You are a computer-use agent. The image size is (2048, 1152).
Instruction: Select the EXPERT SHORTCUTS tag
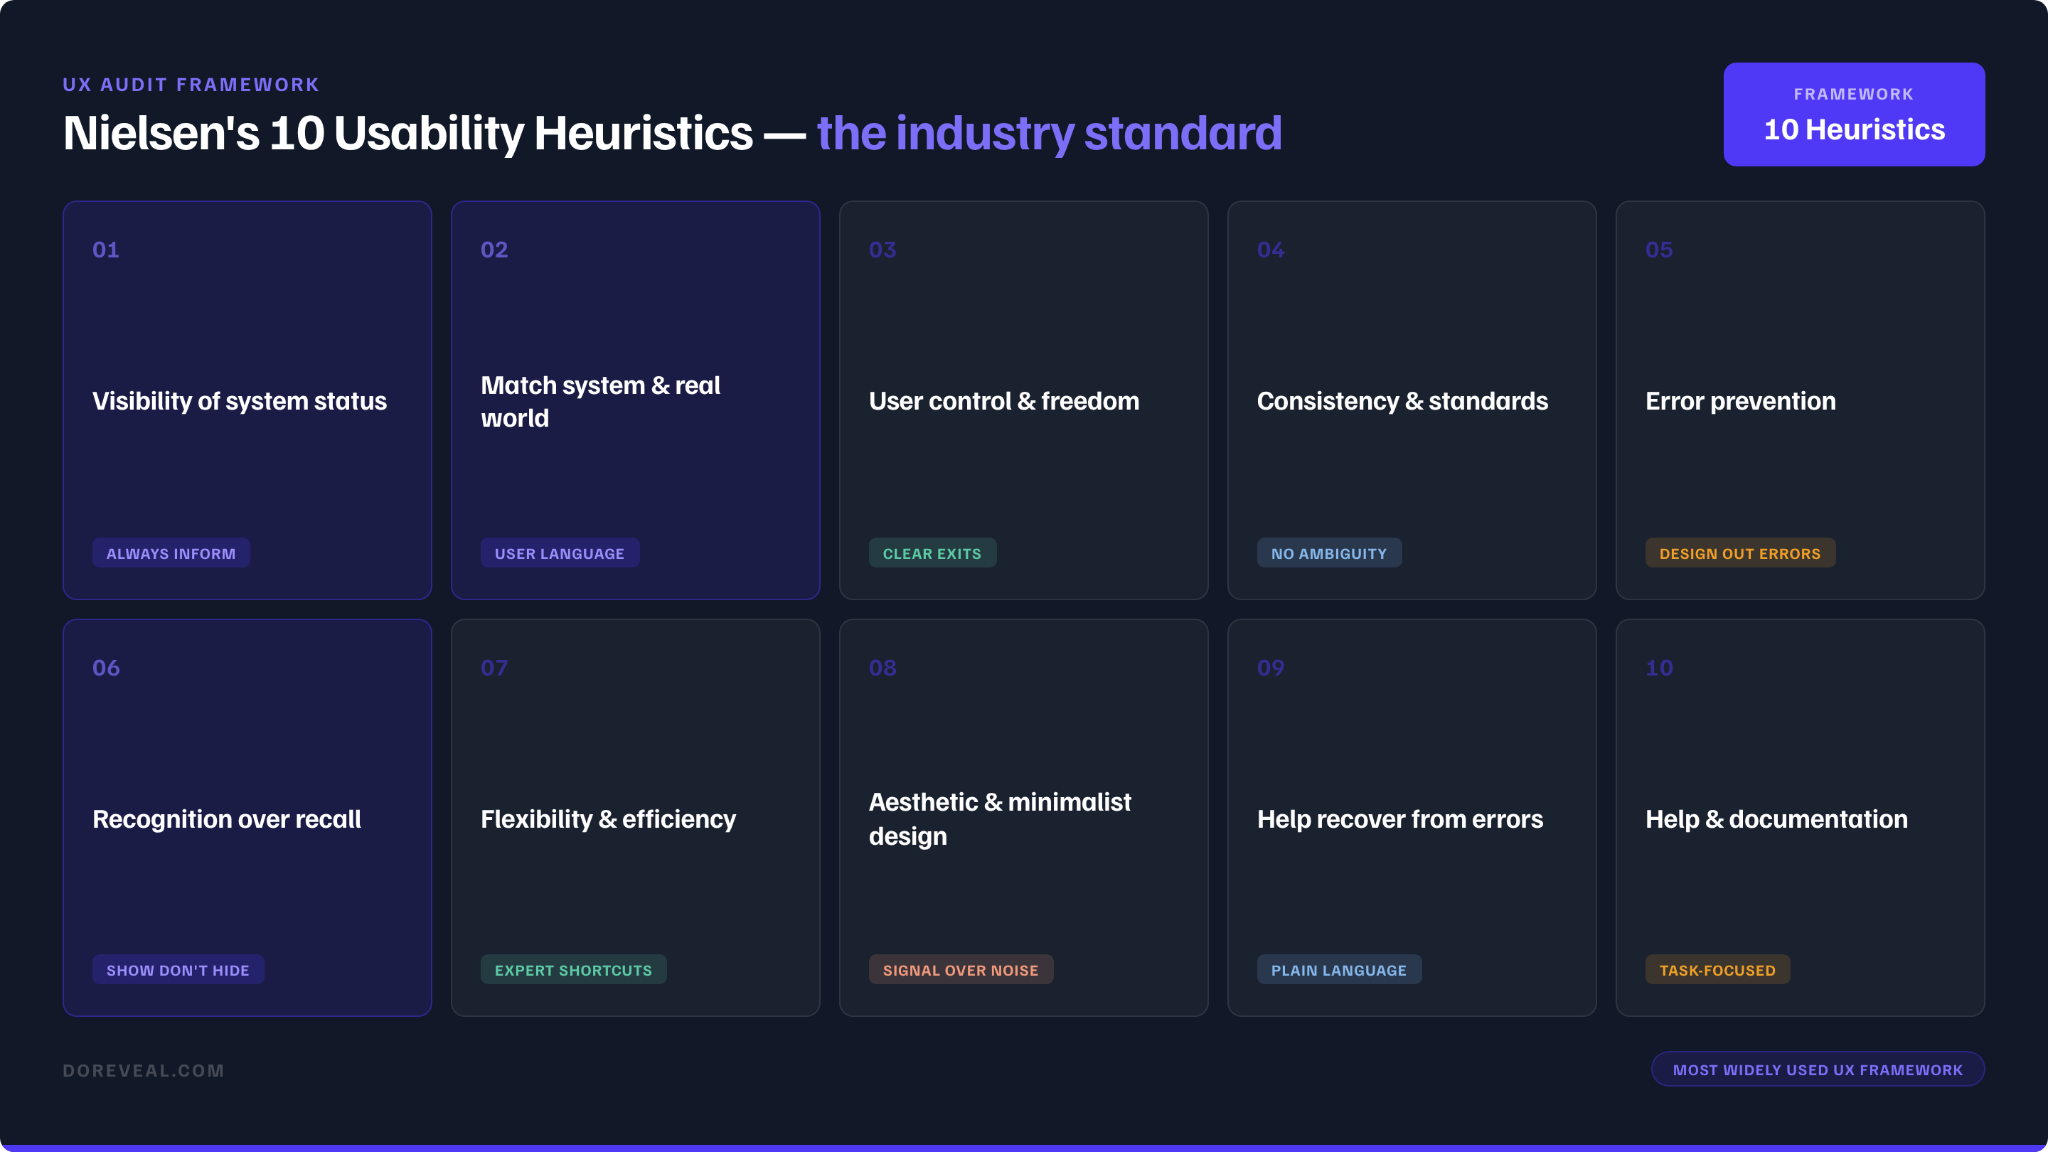(x=573, y=970)
